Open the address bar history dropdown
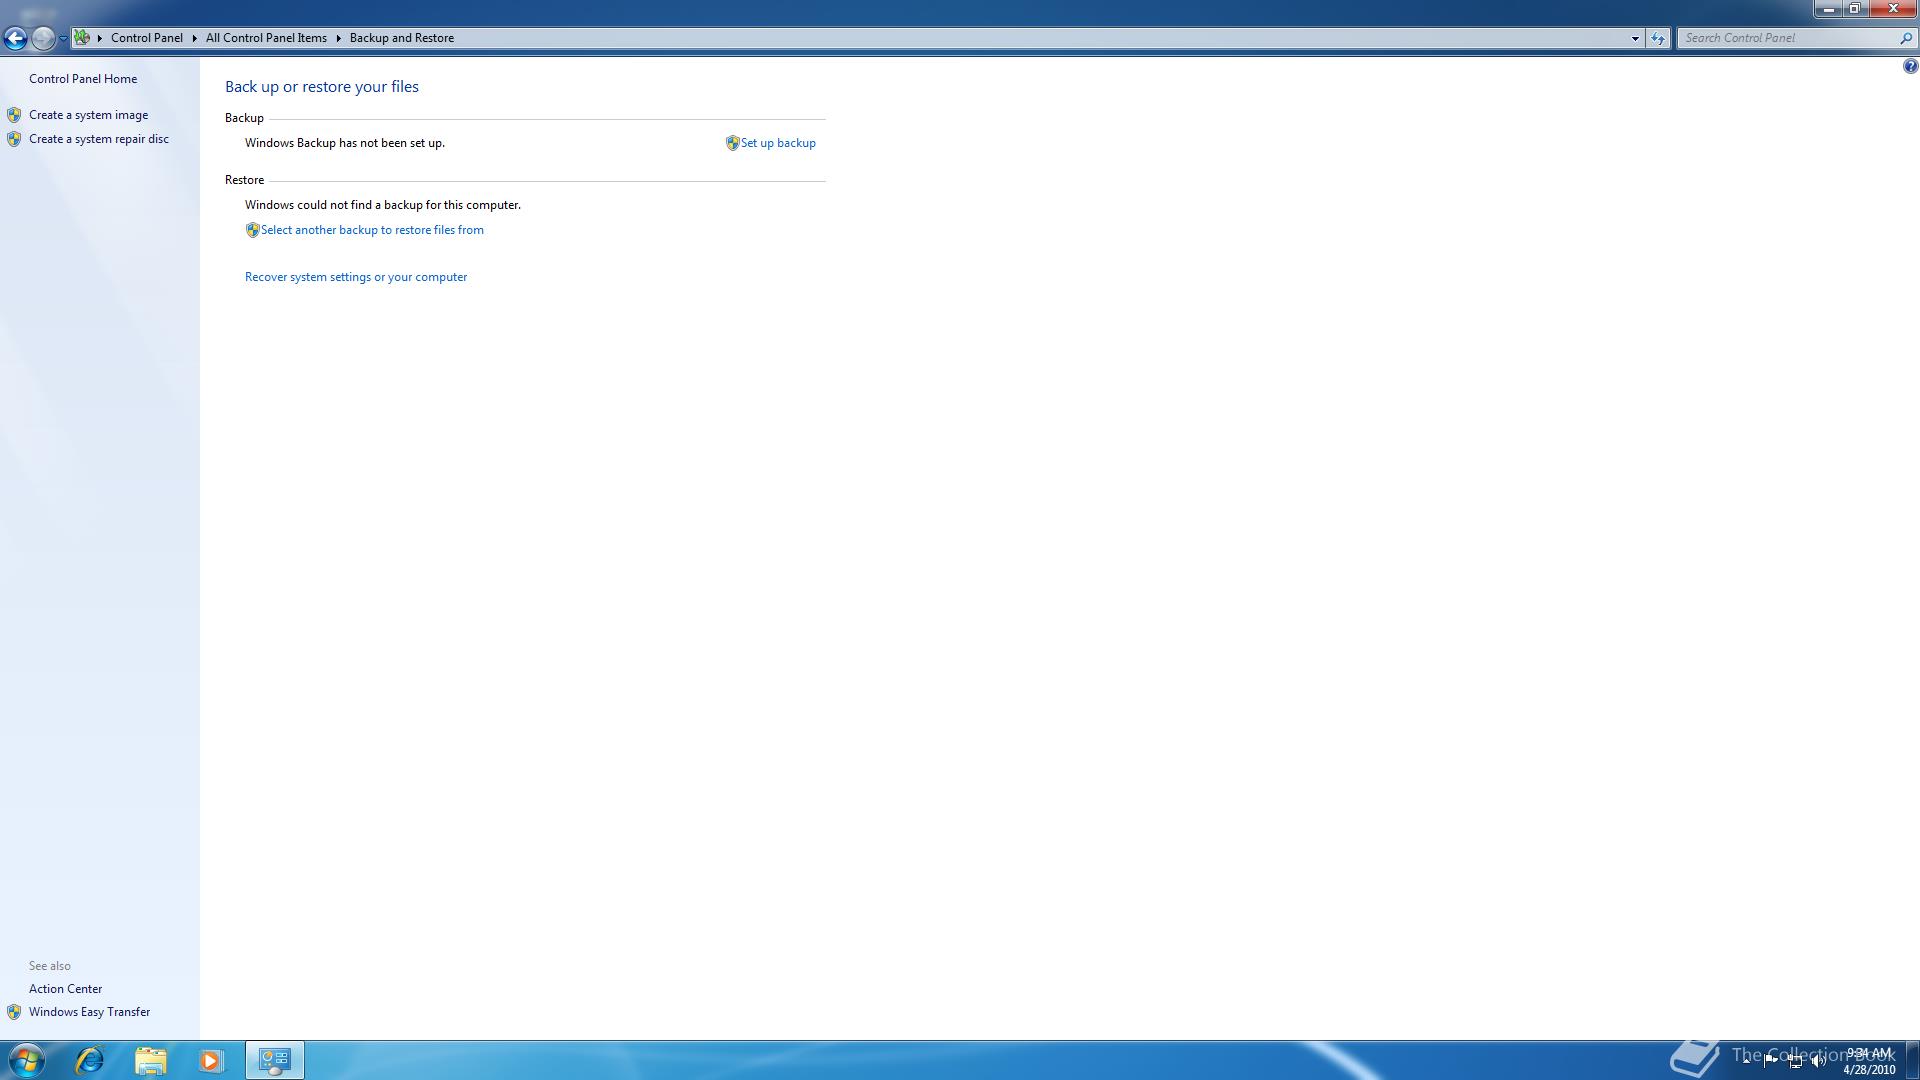Viewport: 1920px width, 1080px height. [x=1635, y=38]
